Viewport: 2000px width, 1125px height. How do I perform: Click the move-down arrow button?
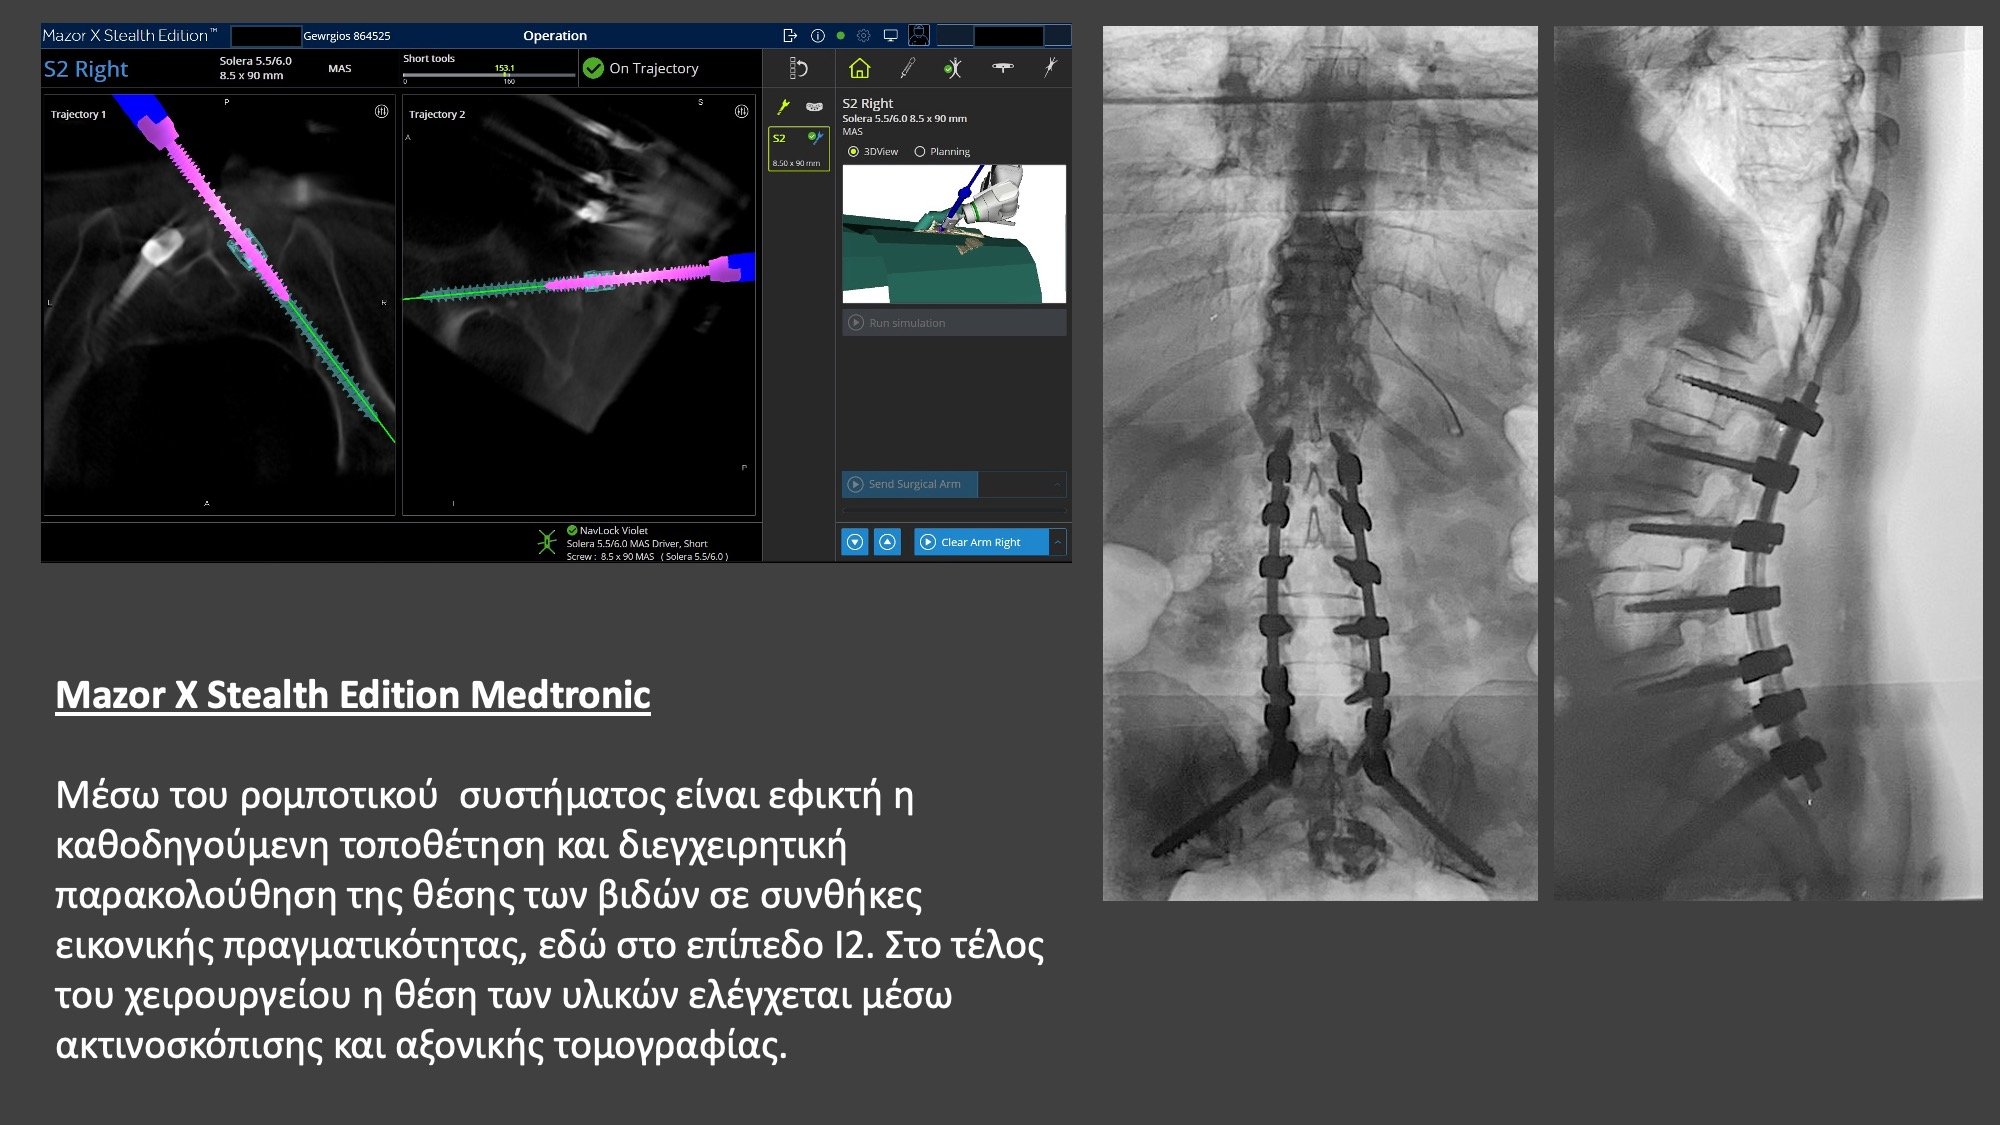pyautogui.click(x=855, y=542)
